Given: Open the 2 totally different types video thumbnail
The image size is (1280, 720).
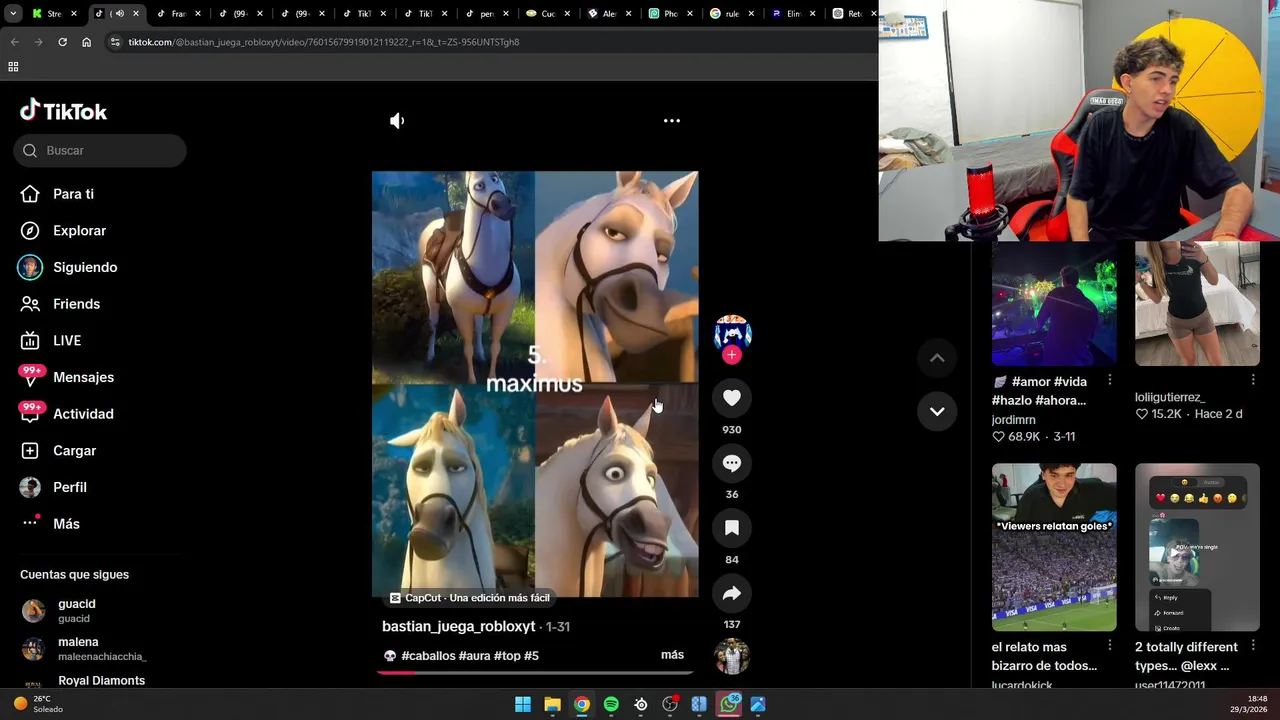Looking at the screenshot, I should [1197, 547].
